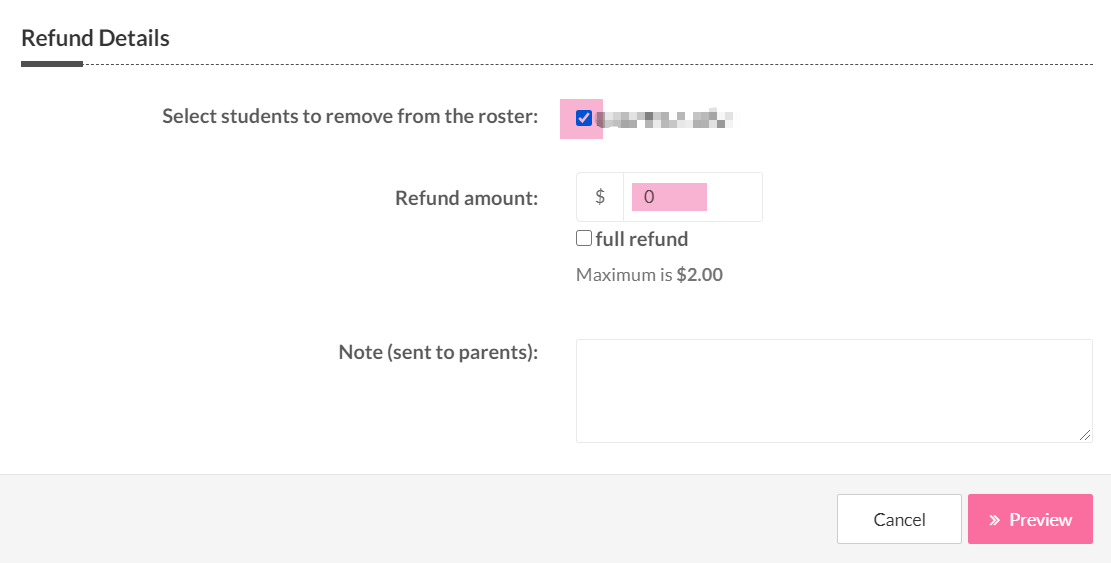Viewport: 1111px width, 563px height.
Task: Click the pink Preview button
Action: click(x=1030, y=519)
